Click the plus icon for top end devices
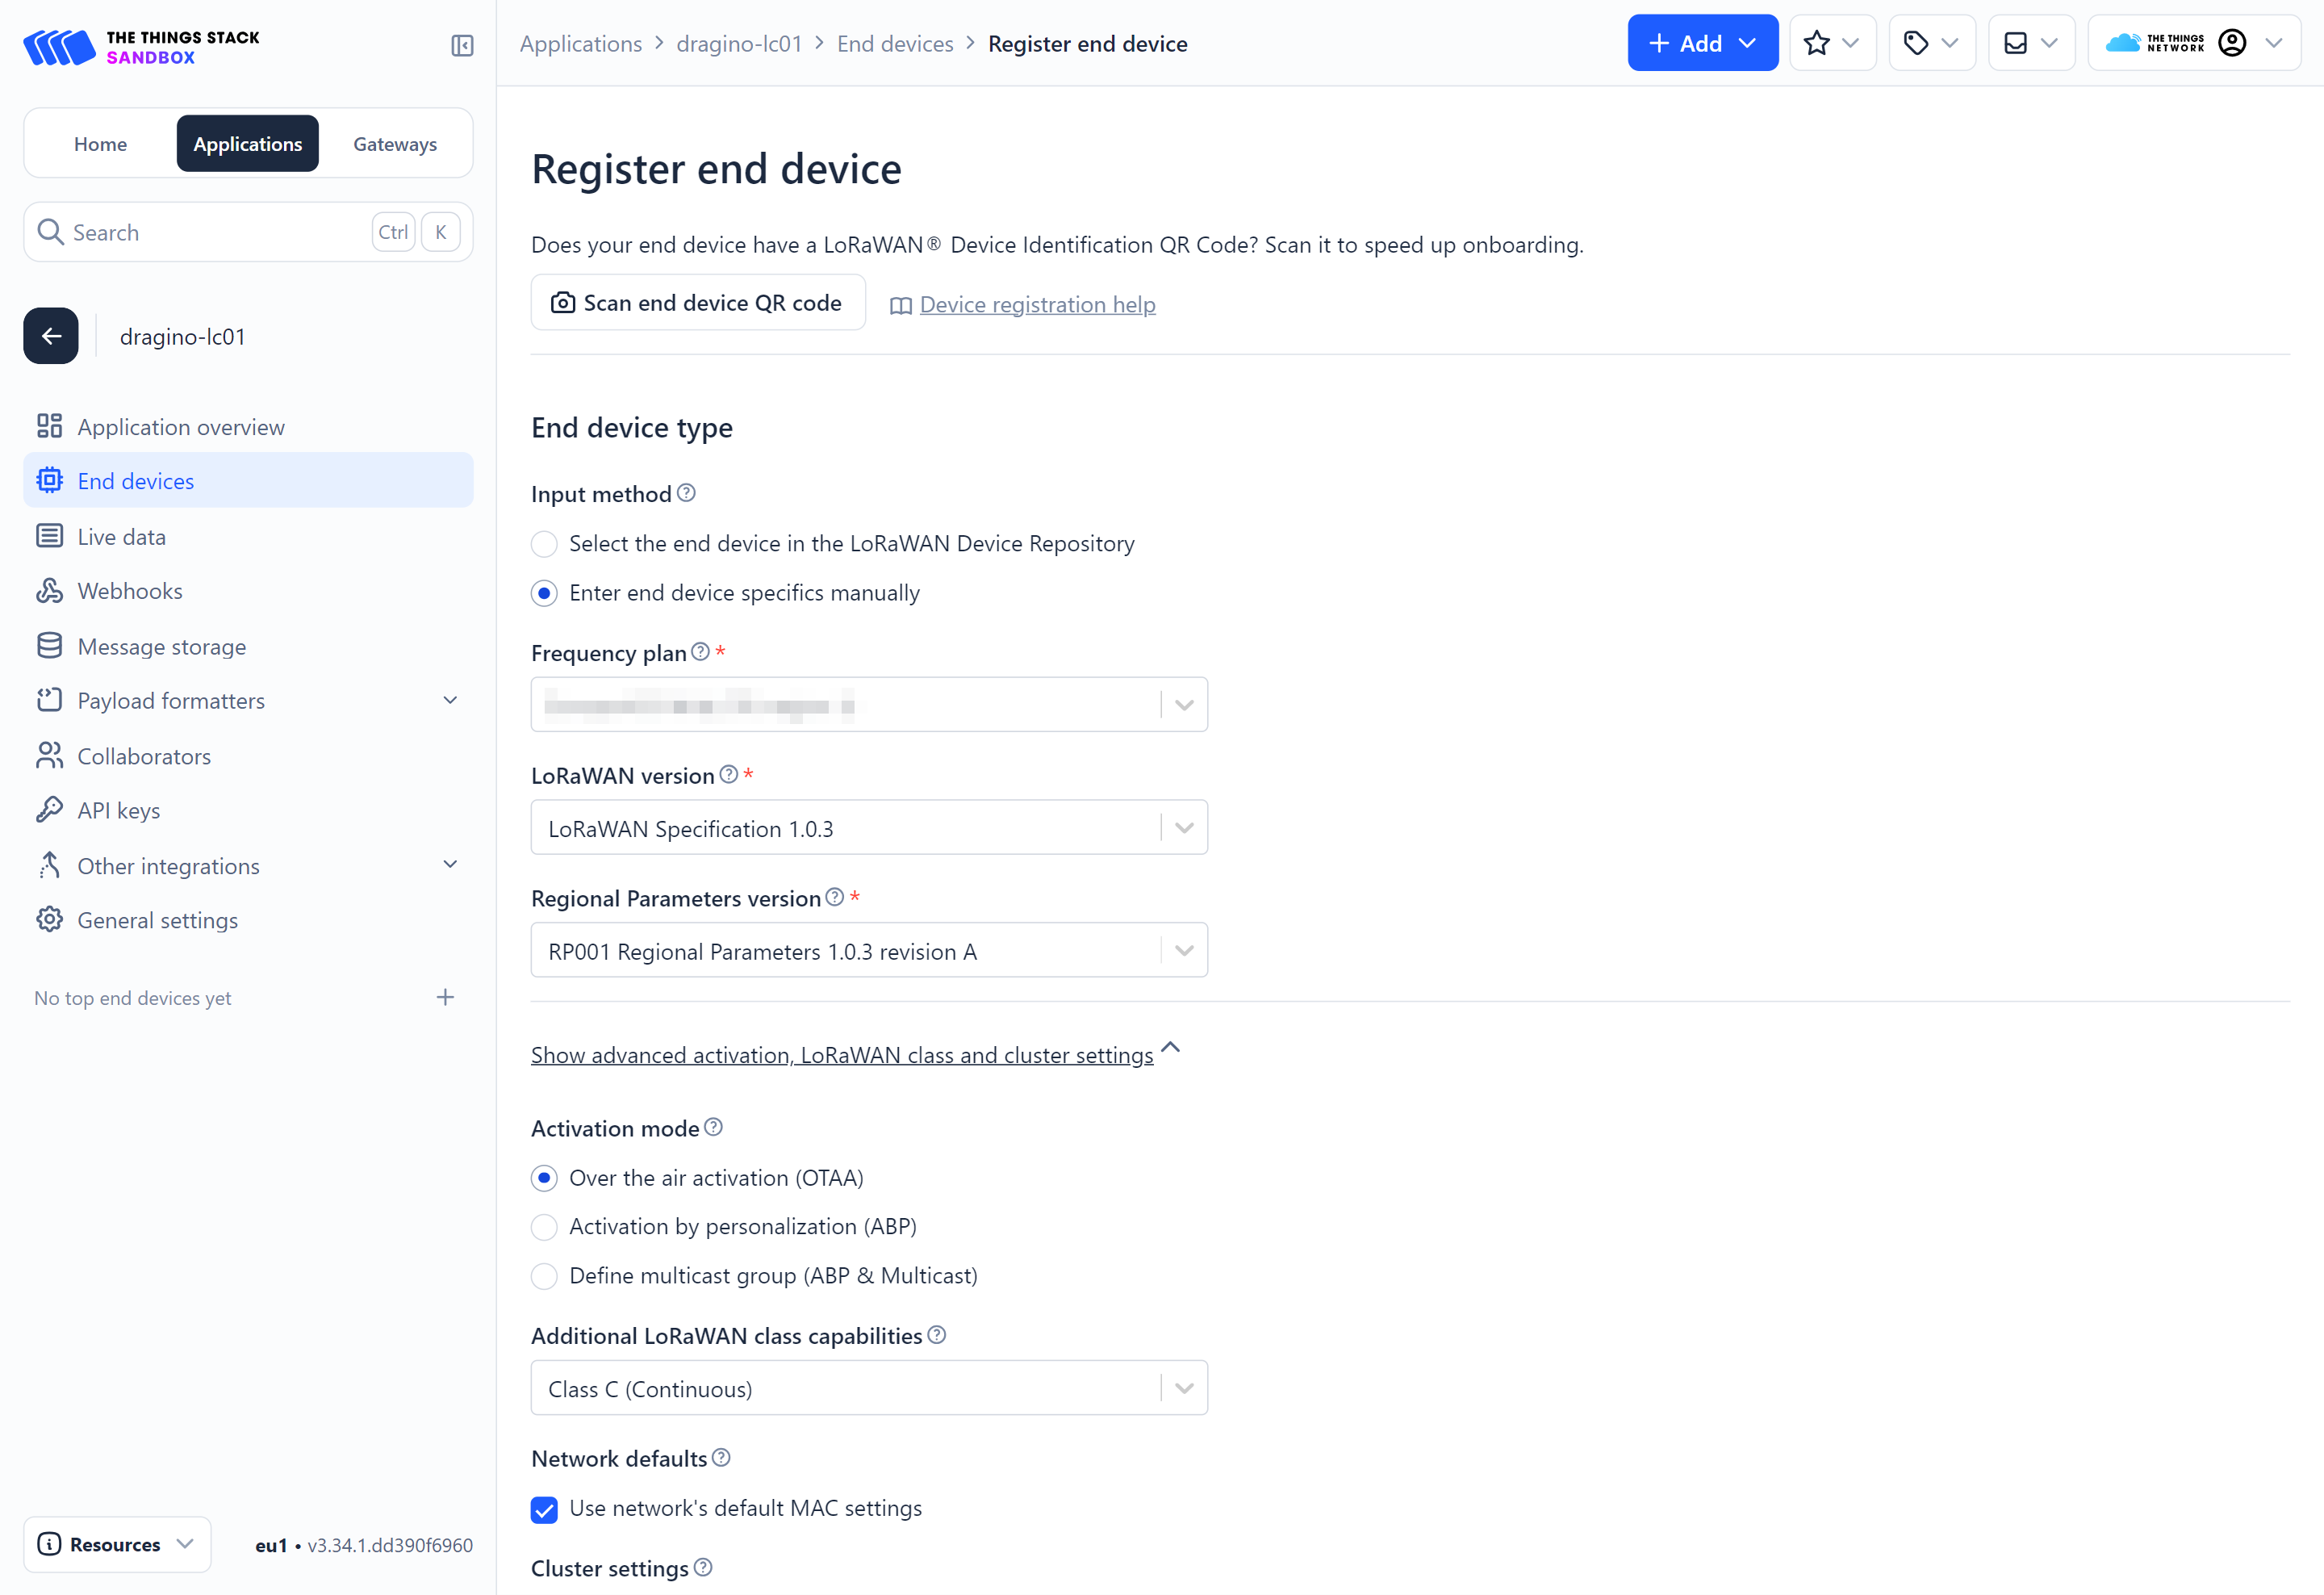Screen dimensions: 2324x1595 (446, 997)
